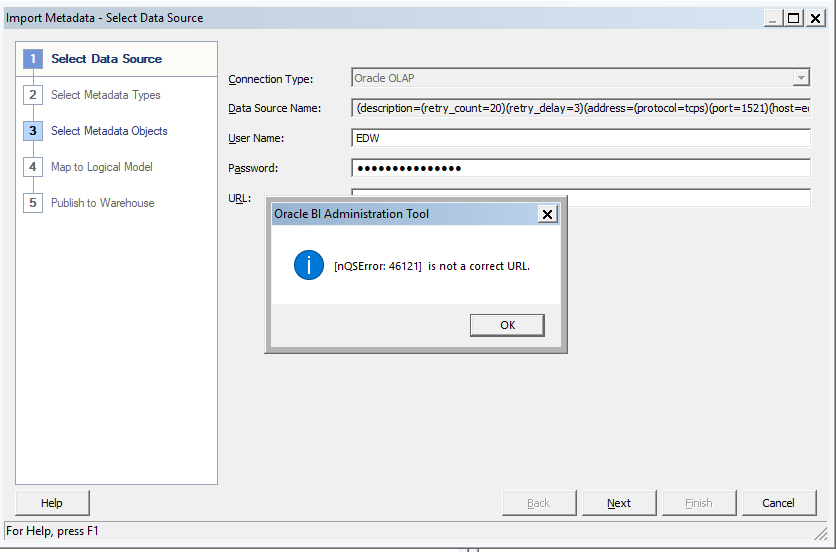The width and height of the screenshot is (836, 552).
Task: Open the Connection Type dropdown
Action: point(800,78)
